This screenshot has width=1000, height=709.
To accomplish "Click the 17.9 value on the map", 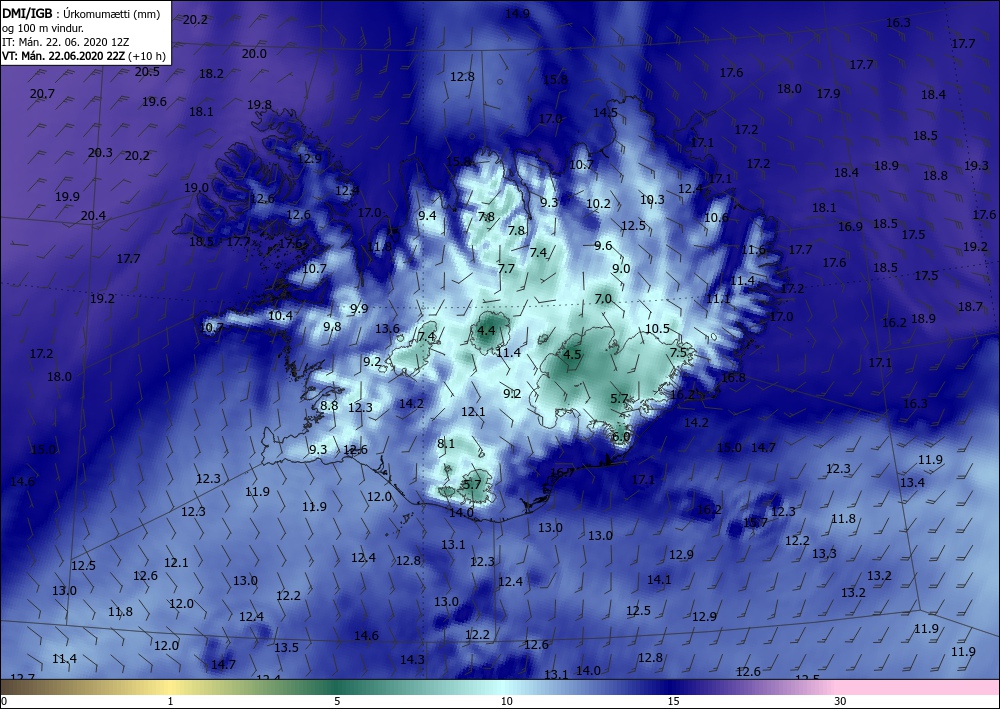I will [x=828, y=93].
